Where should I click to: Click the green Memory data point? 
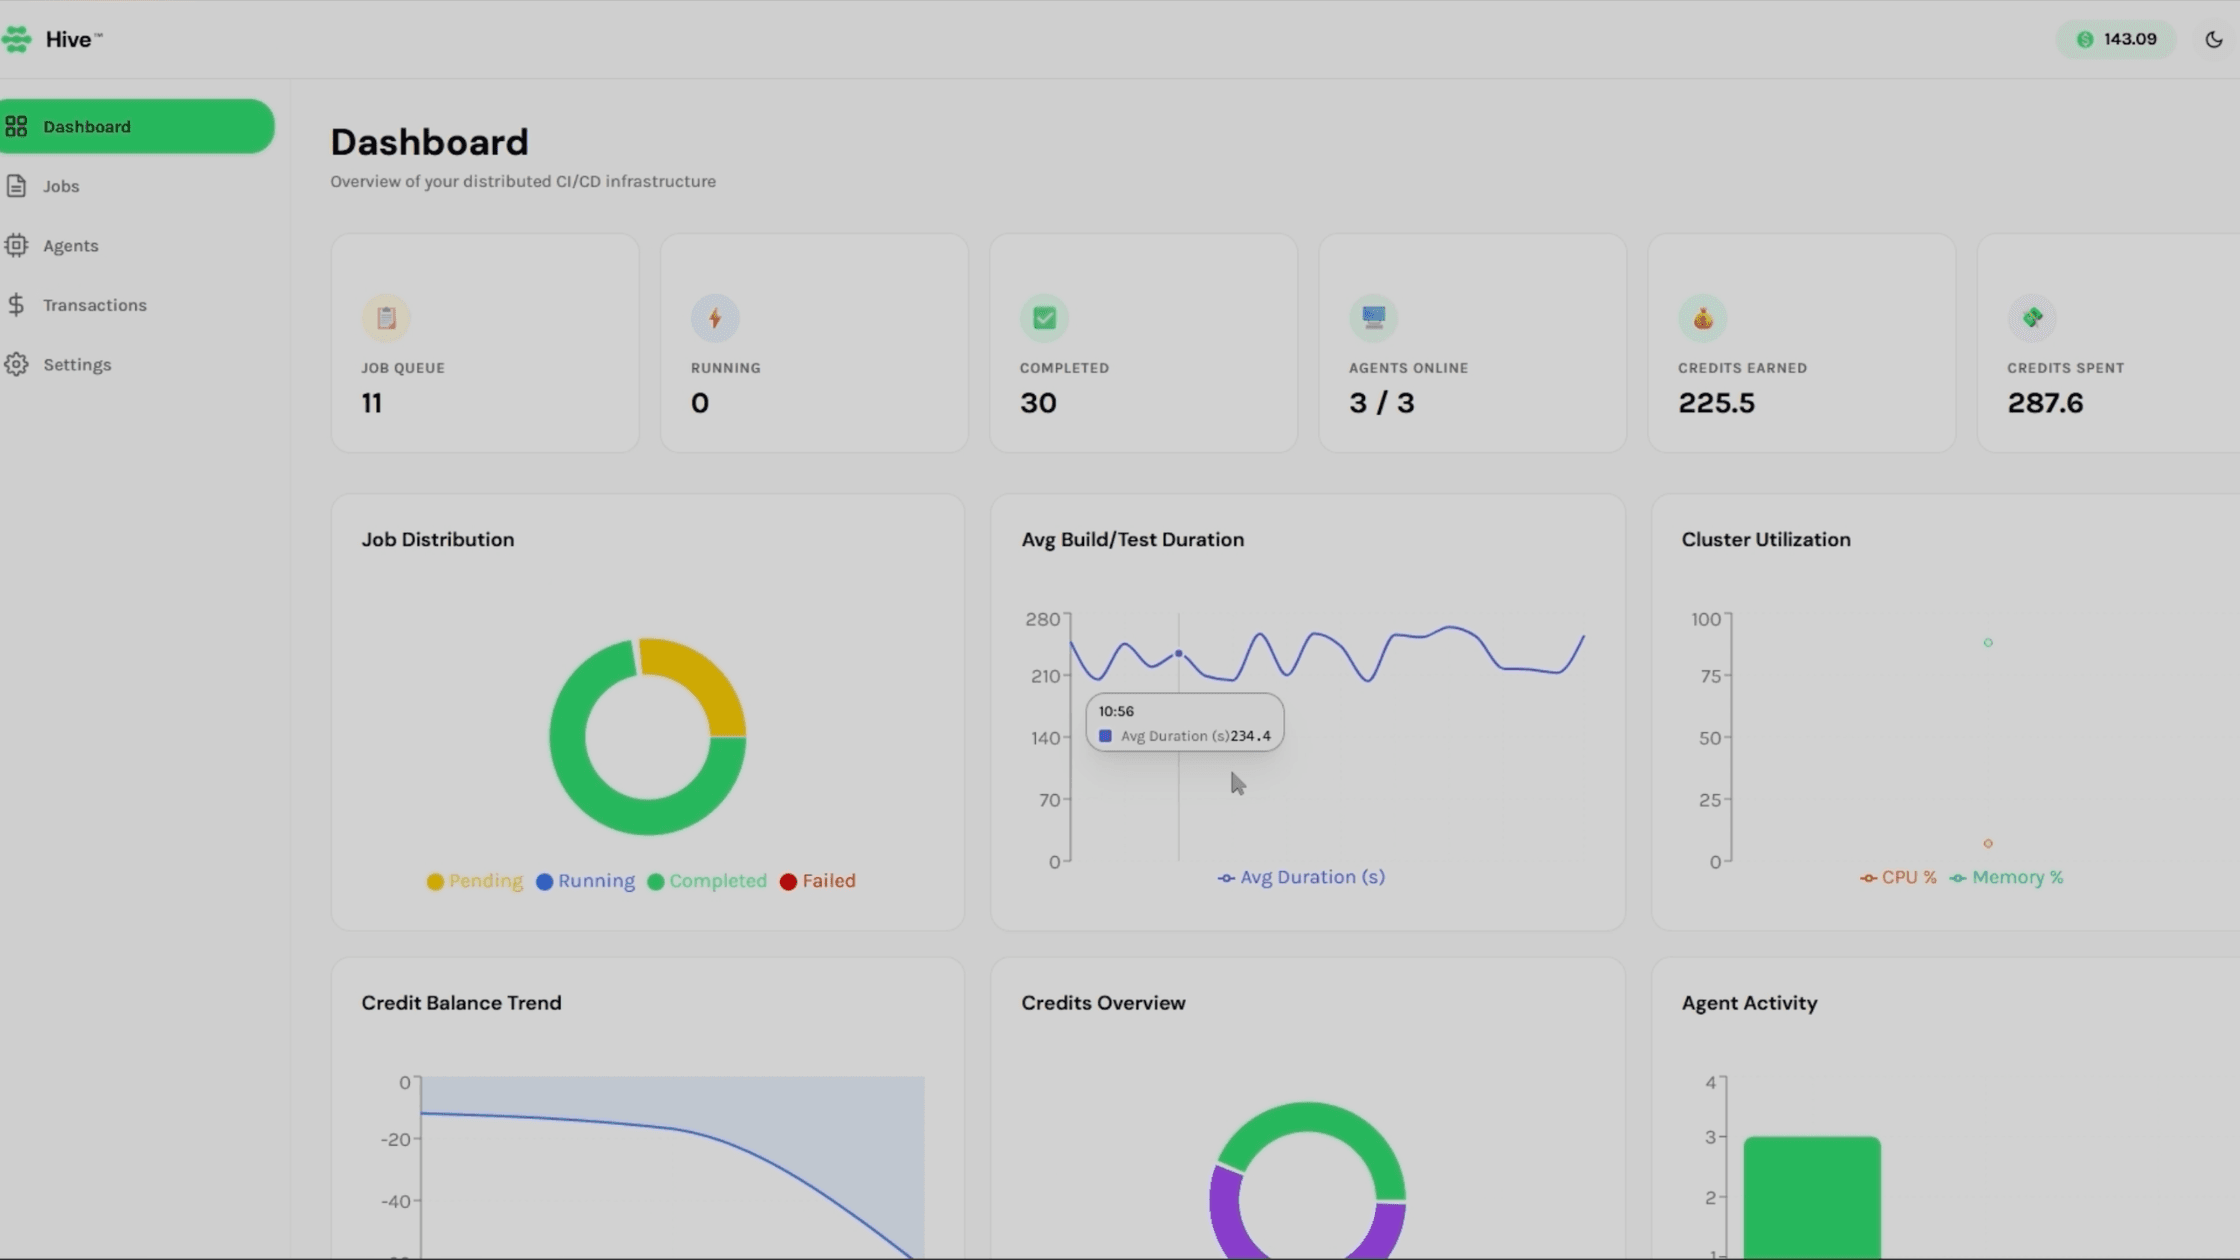pyautogui.click(x=1988, y=642)
